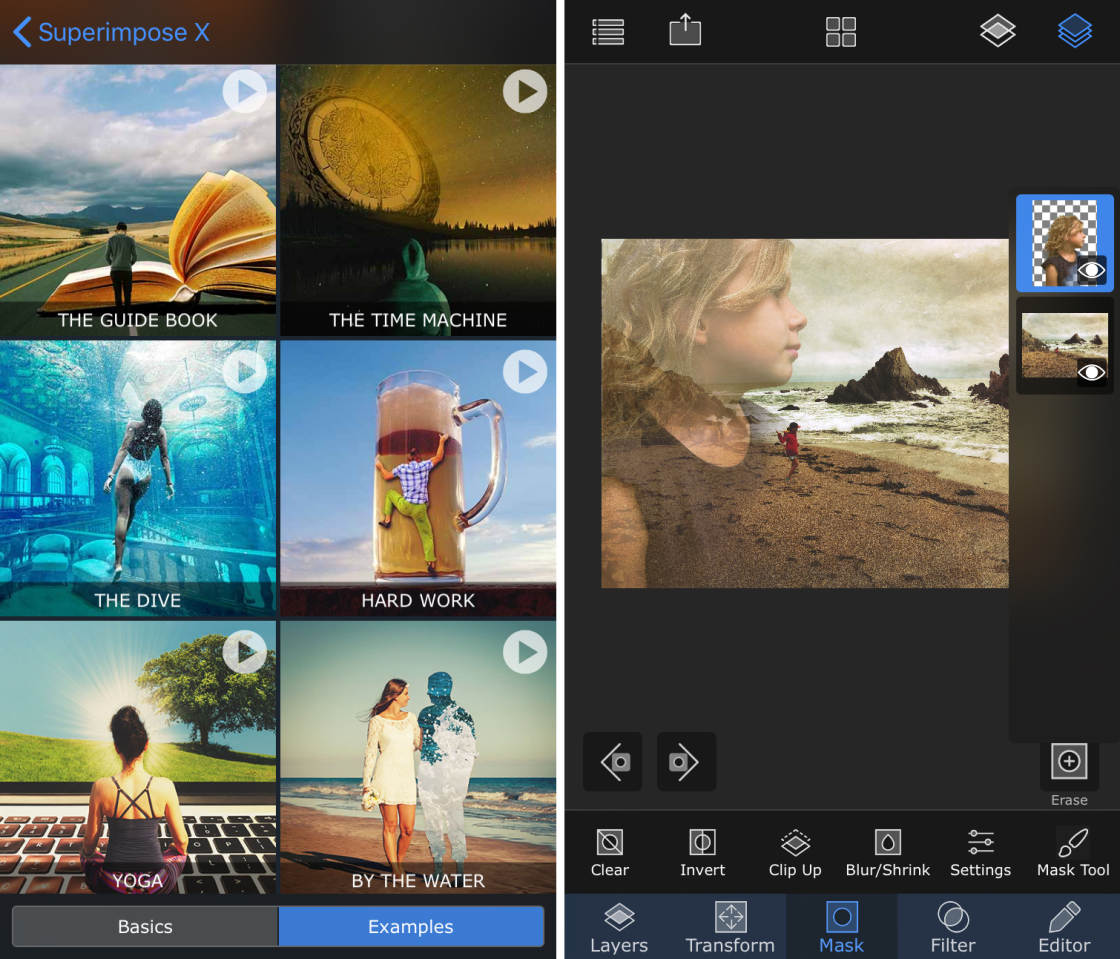Hide the portrait foreground layer
Viewport: 1120px width, 959px height.
(x=1092, y=270)
